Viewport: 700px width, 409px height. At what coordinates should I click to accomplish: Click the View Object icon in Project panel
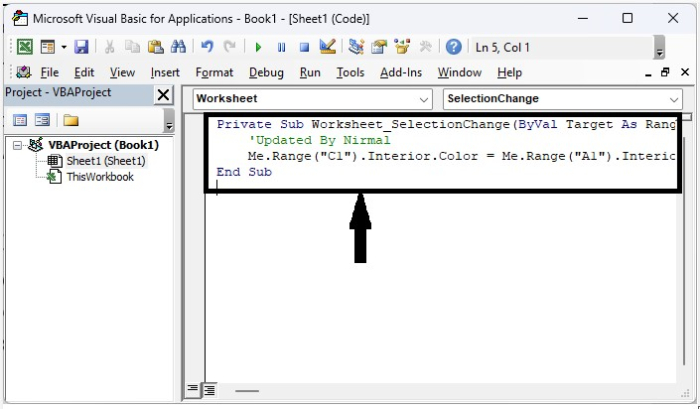point(42,120)
